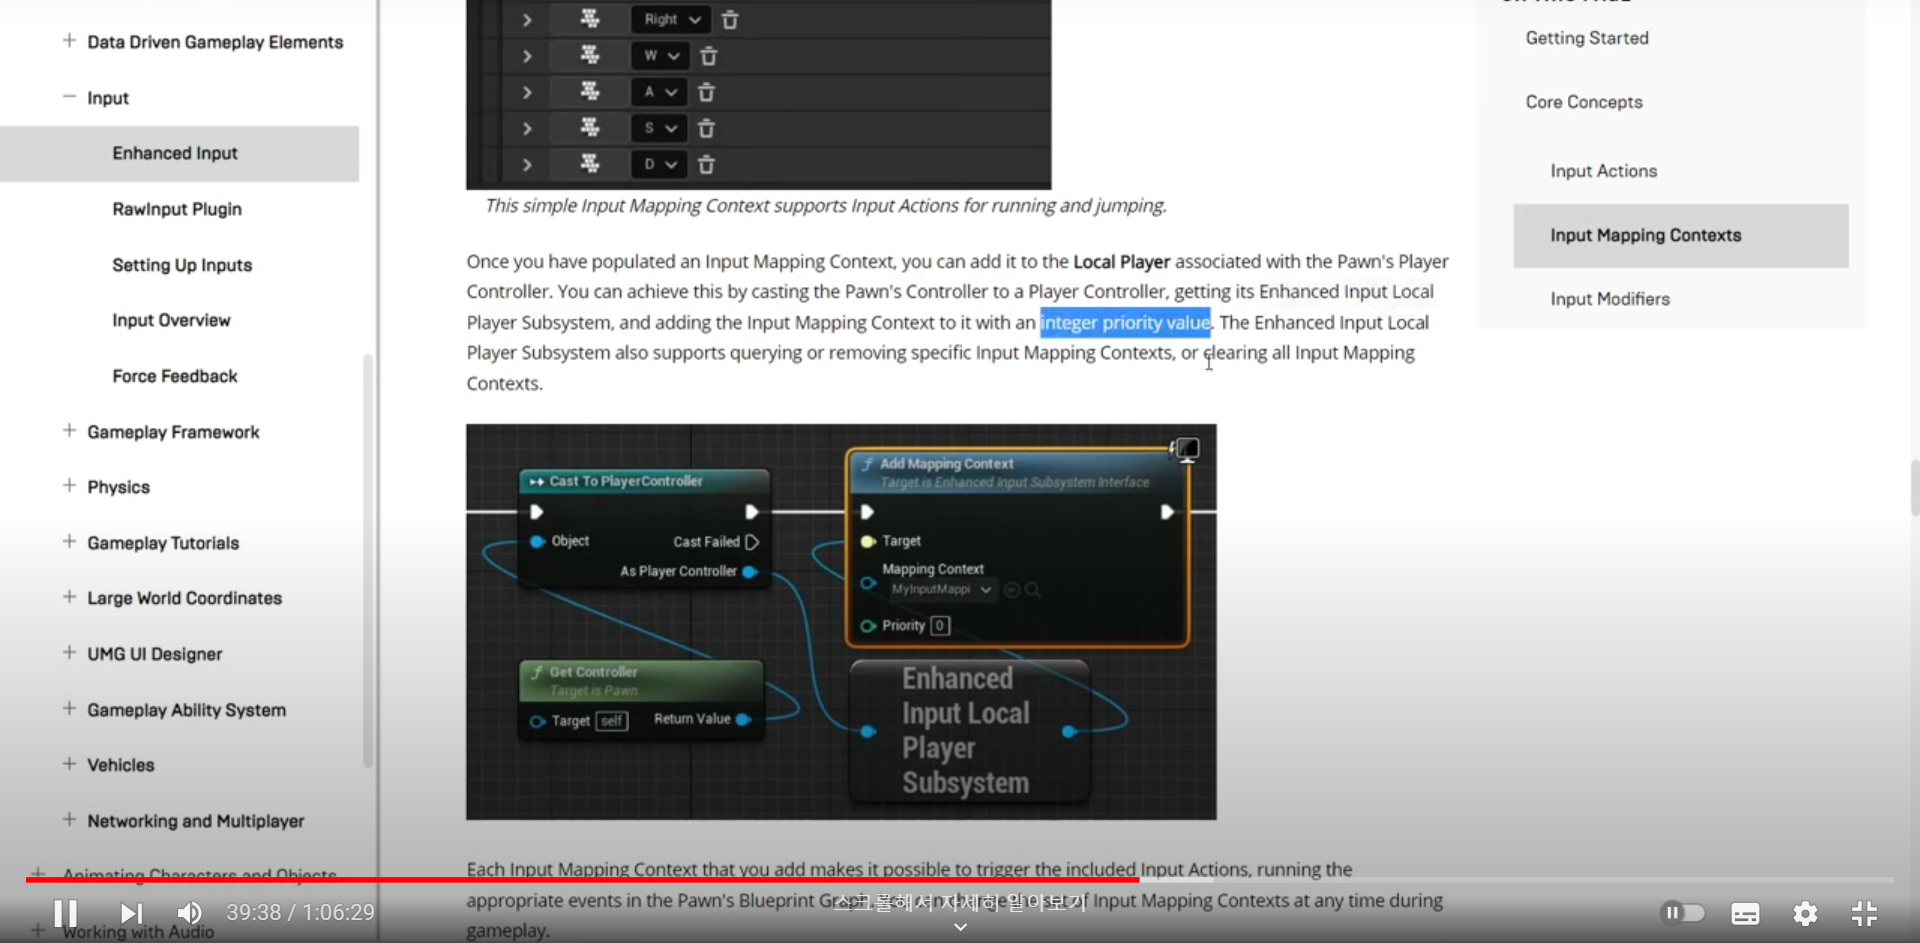Pause the video playback
1920x943 pixels.
tap(66, 913)
